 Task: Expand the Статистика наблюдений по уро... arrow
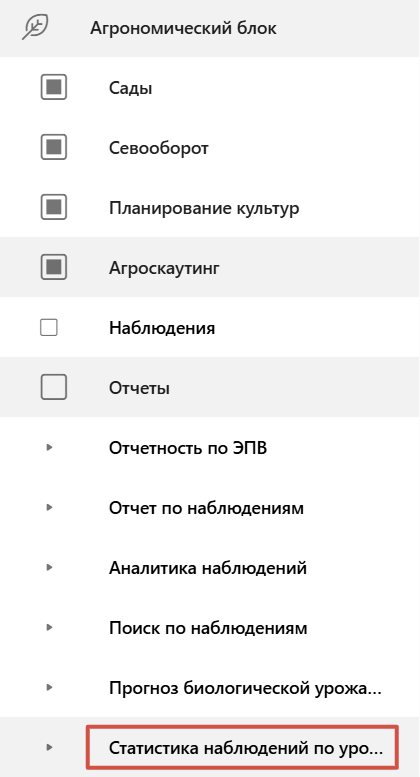click(x=49, y=747)
